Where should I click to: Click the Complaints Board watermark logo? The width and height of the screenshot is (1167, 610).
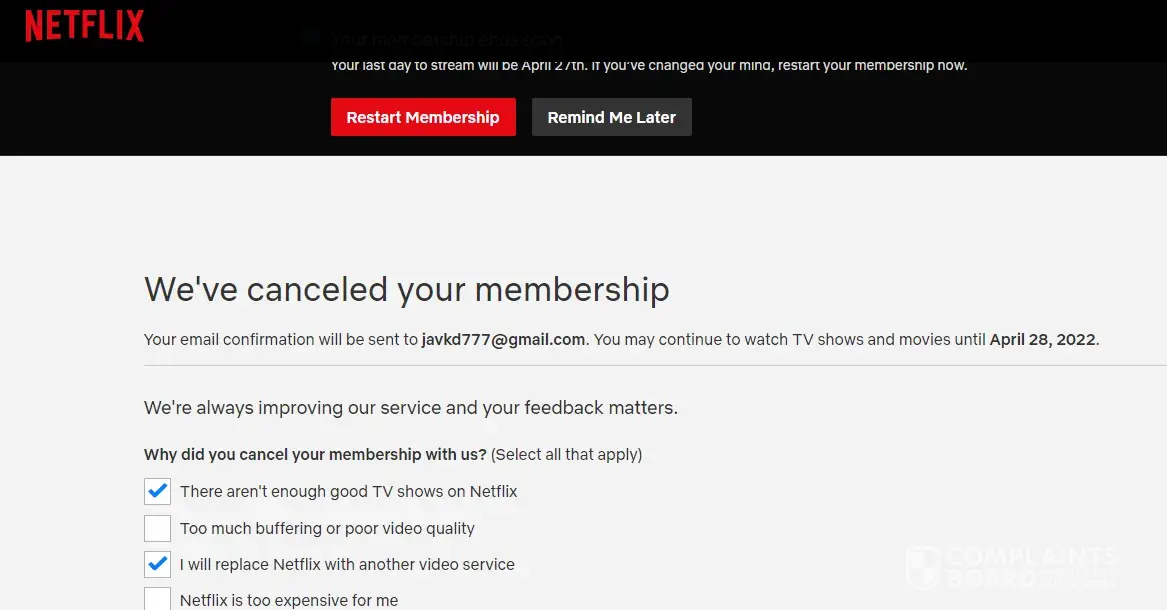[x=1010, y=567]
